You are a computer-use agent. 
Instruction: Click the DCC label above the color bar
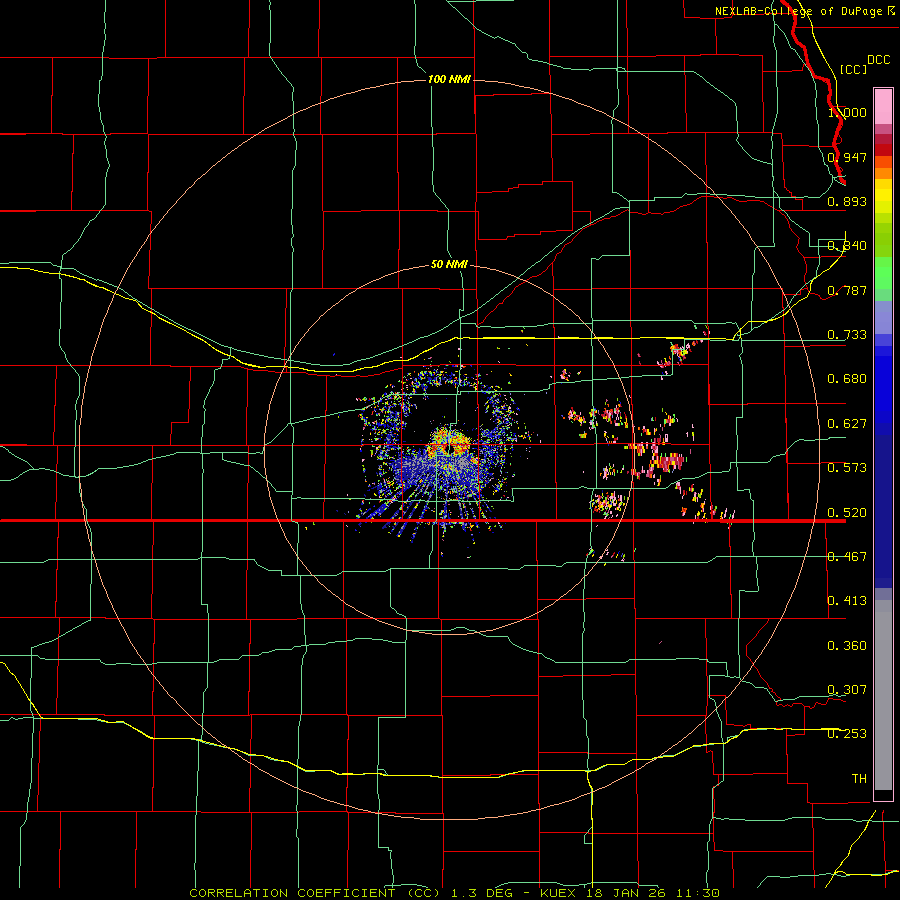click(878, 60)
